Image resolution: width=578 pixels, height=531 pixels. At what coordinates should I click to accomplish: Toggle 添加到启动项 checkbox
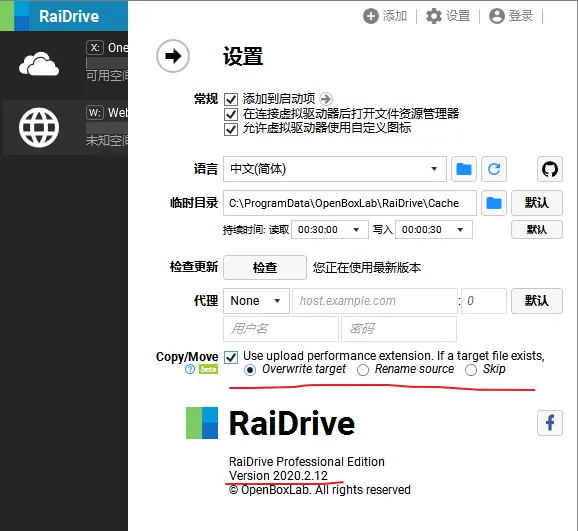point(231,99)
